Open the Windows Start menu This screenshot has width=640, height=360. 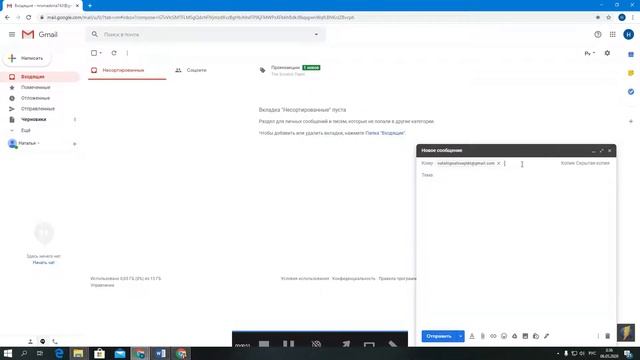click(8, 353)
